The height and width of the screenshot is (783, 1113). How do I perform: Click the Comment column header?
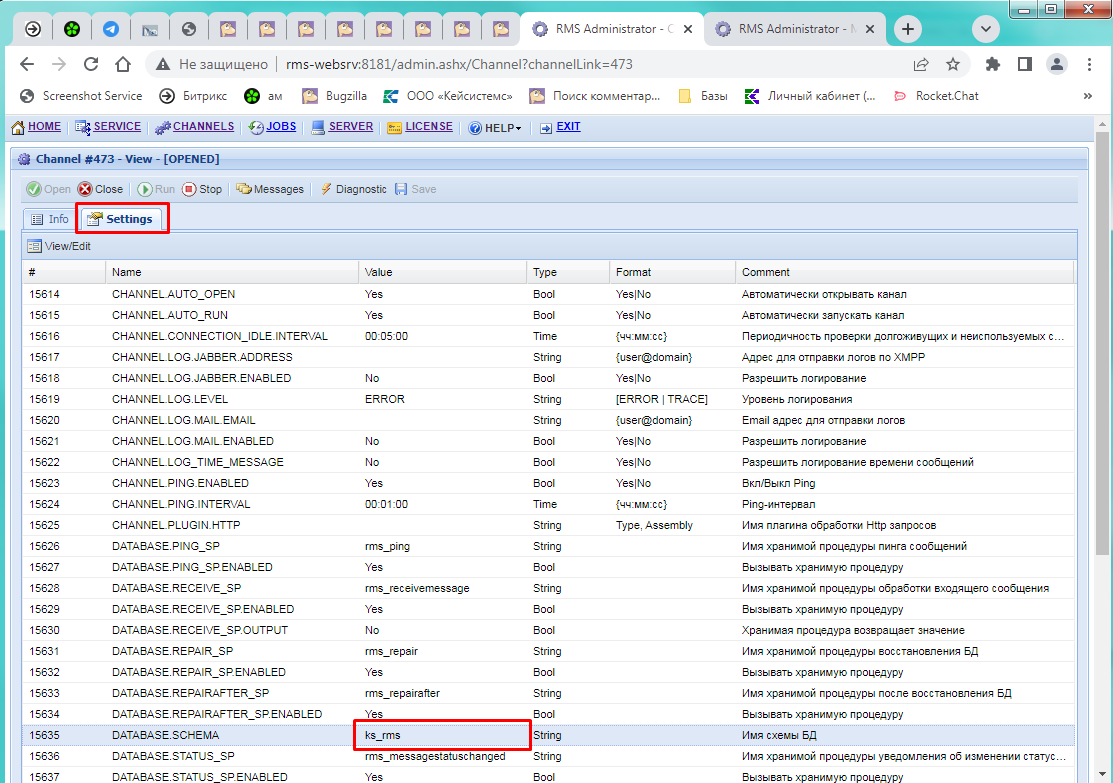[x=904, y=272]
